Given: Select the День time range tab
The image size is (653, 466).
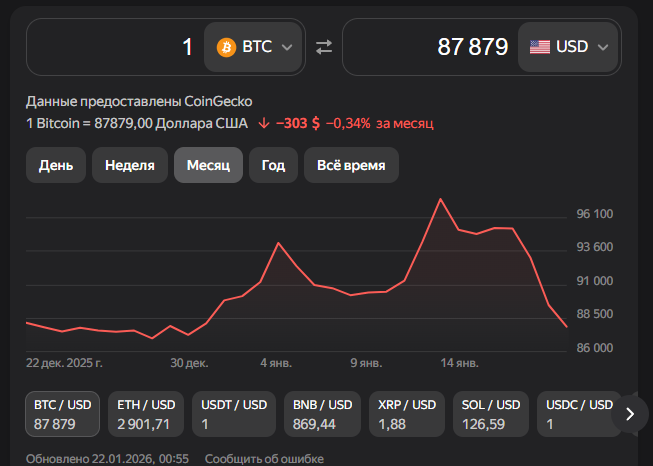Looking at the screenshot, I should [56, 165].
